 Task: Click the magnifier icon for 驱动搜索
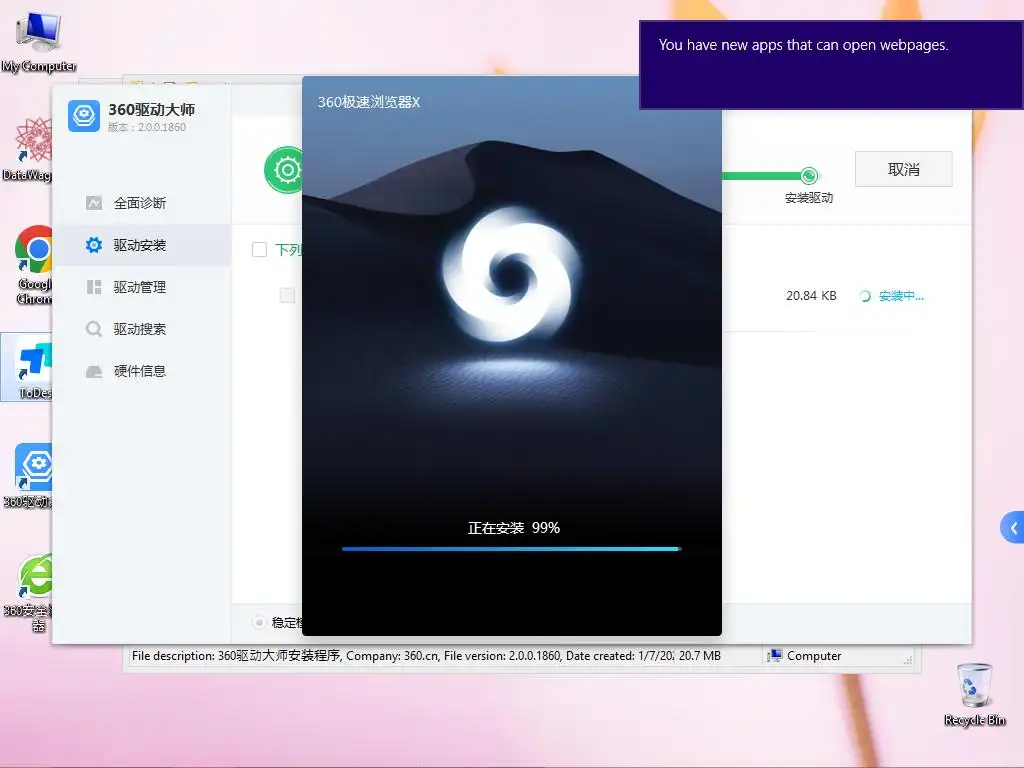[94, 328]
